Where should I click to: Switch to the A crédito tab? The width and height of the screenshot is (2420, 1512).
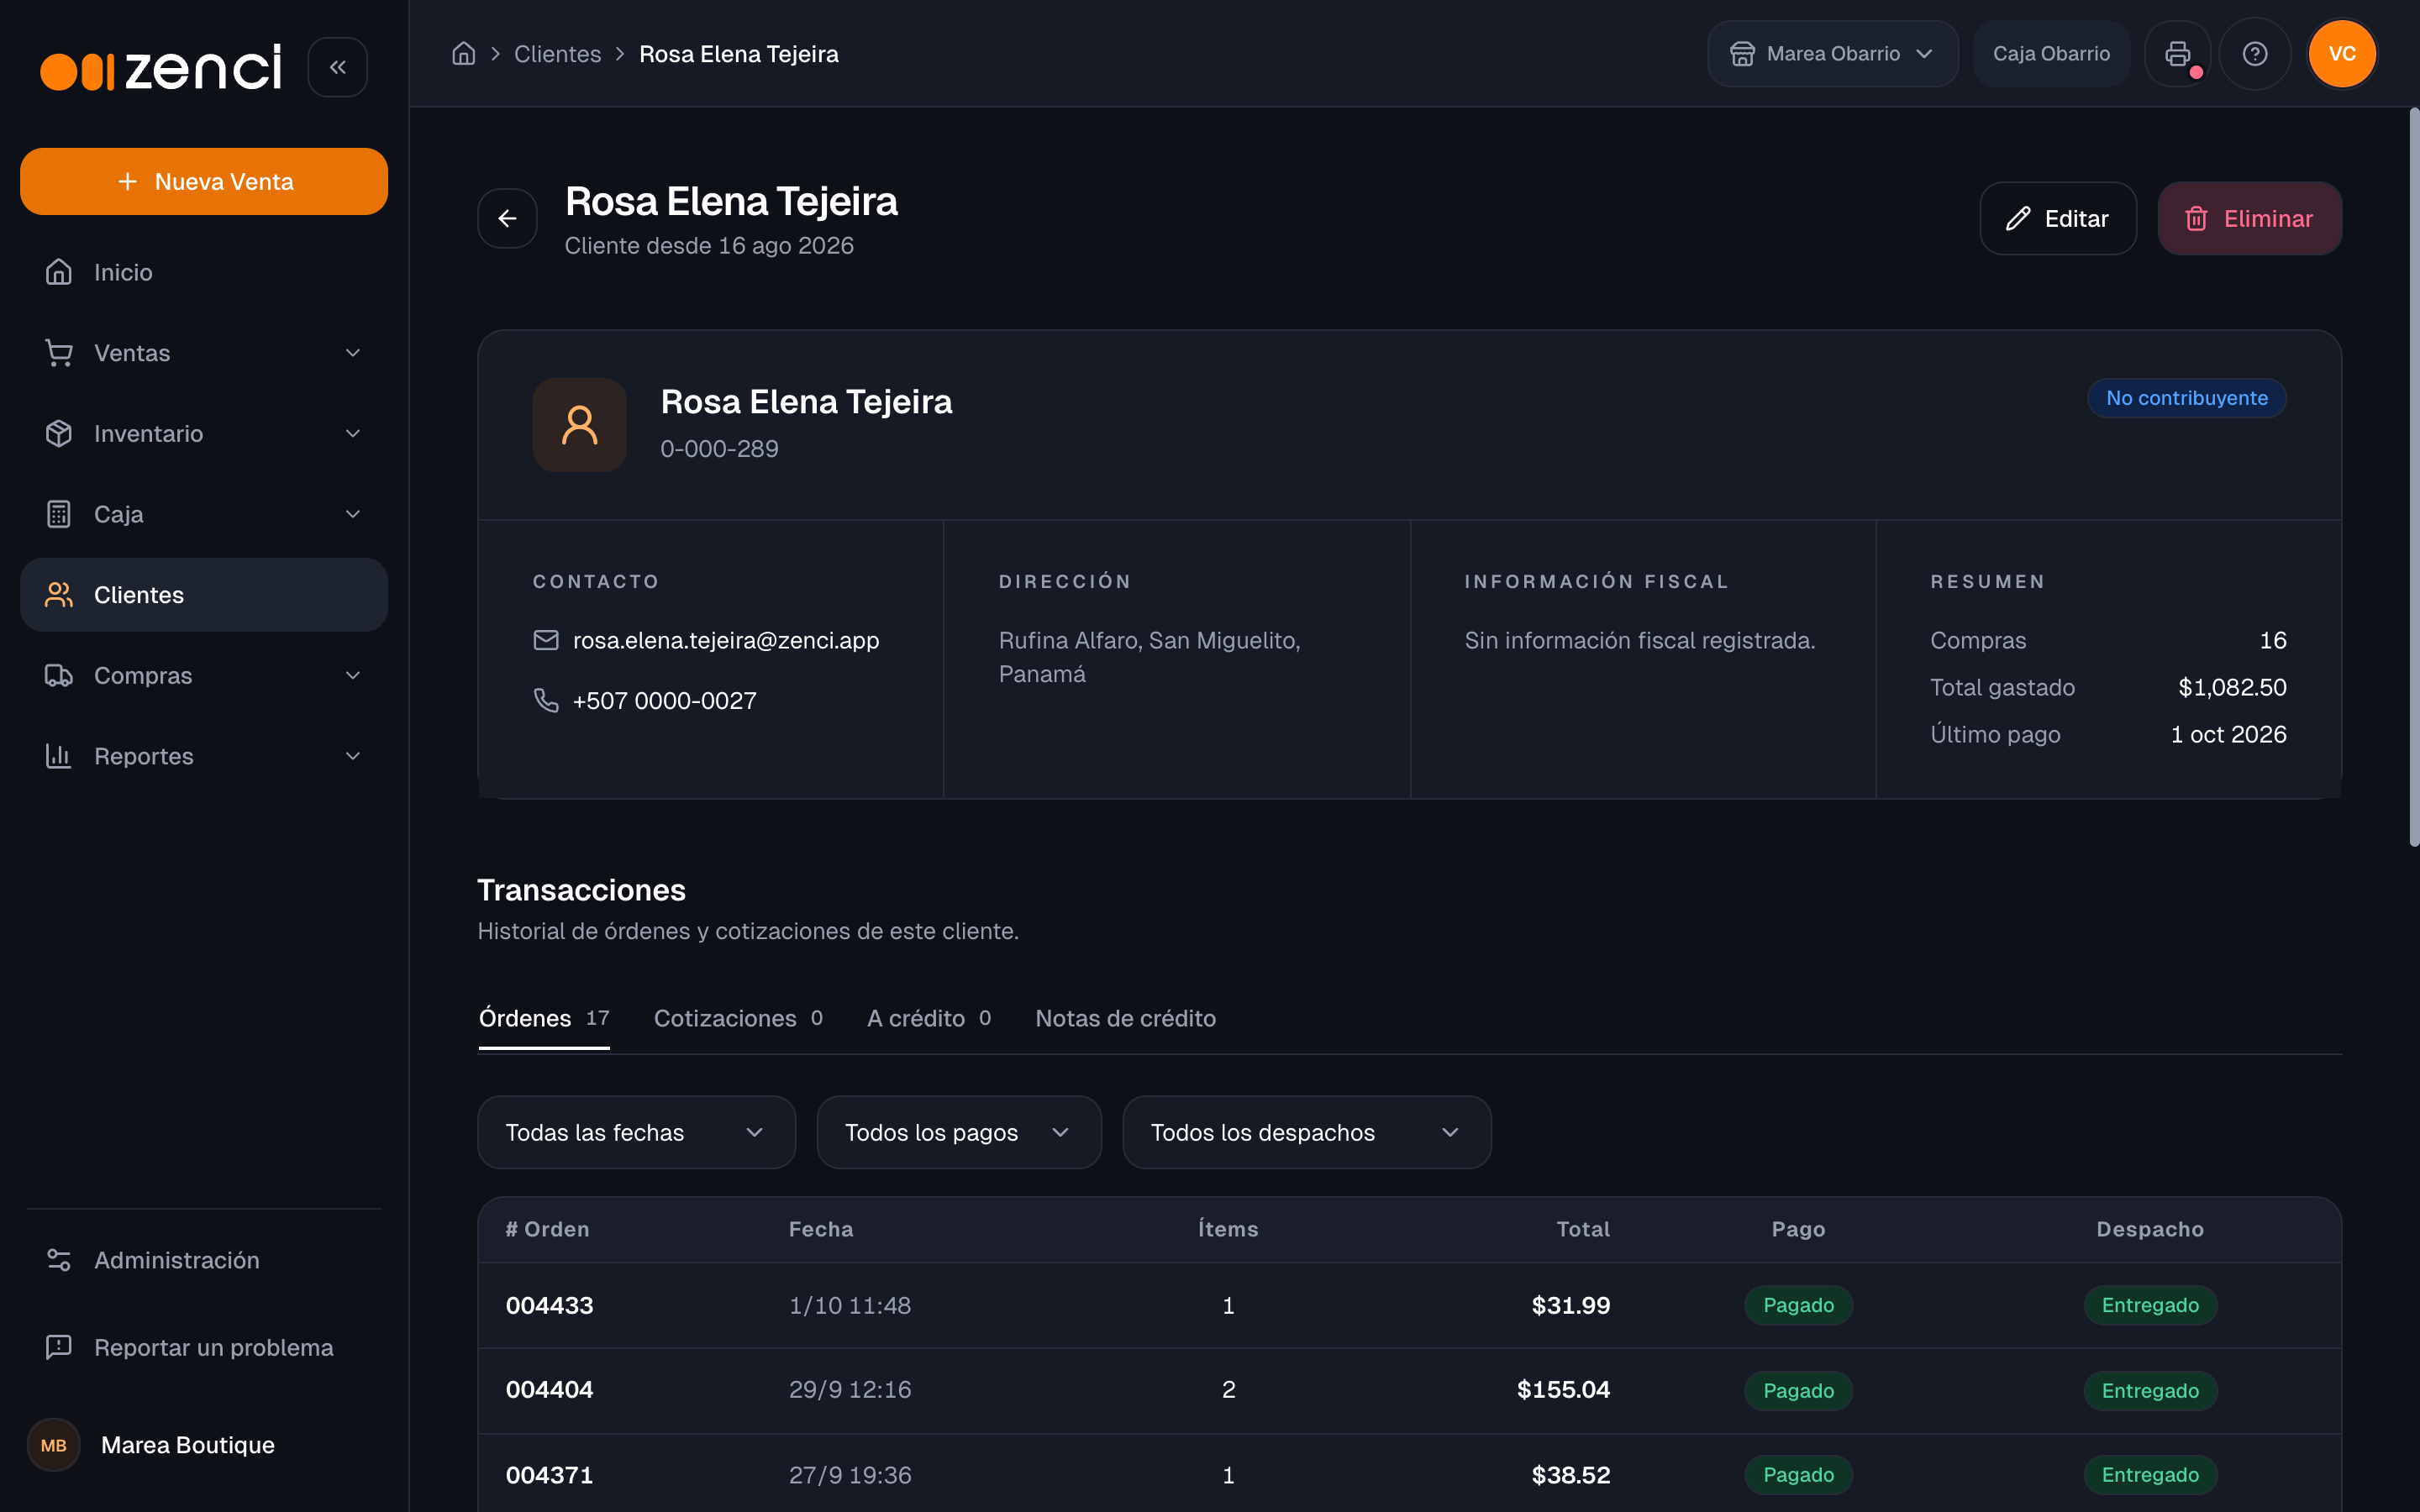(929, 1018)
